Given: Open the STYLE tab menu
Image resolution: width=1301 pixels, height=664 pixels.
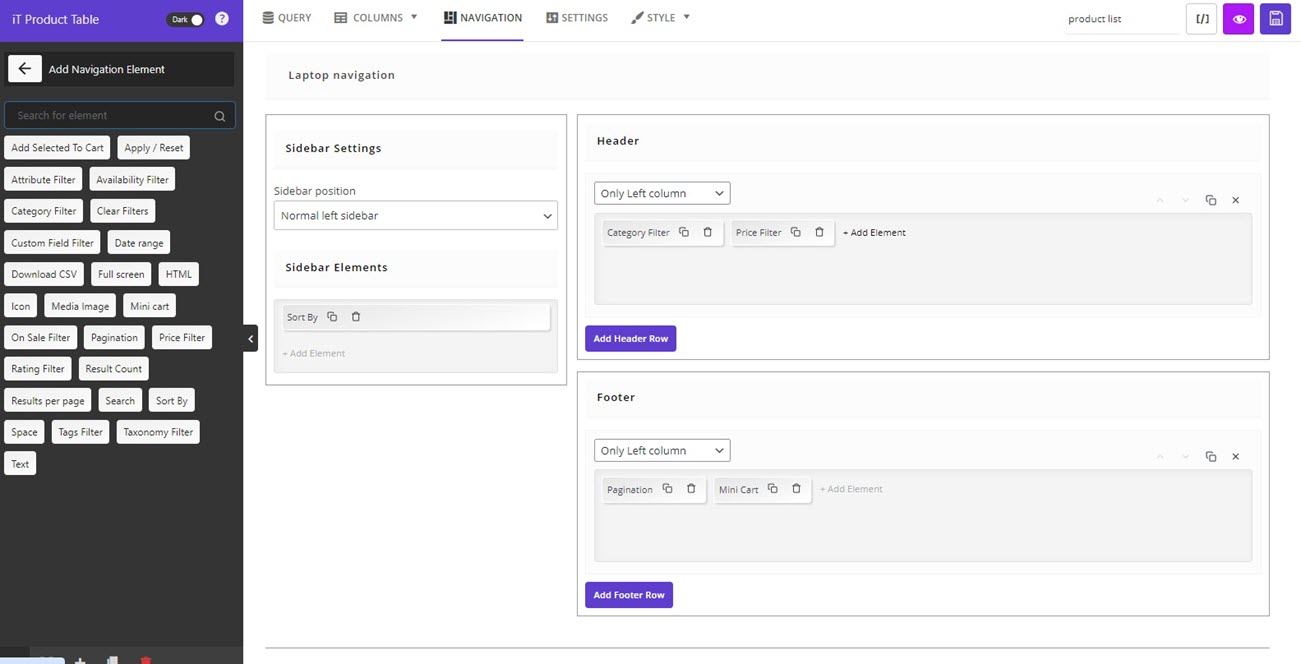Looking at the screenshot, I should (x=661, y=18).
